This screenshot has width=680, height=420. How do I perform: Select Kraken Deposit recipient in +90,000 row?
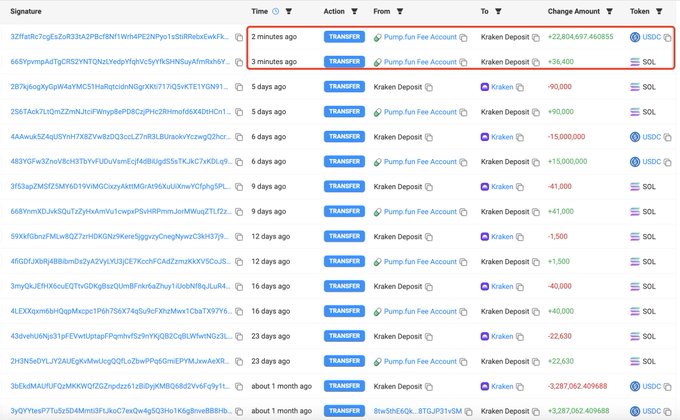pyautogui.click(x=505, y=112)
